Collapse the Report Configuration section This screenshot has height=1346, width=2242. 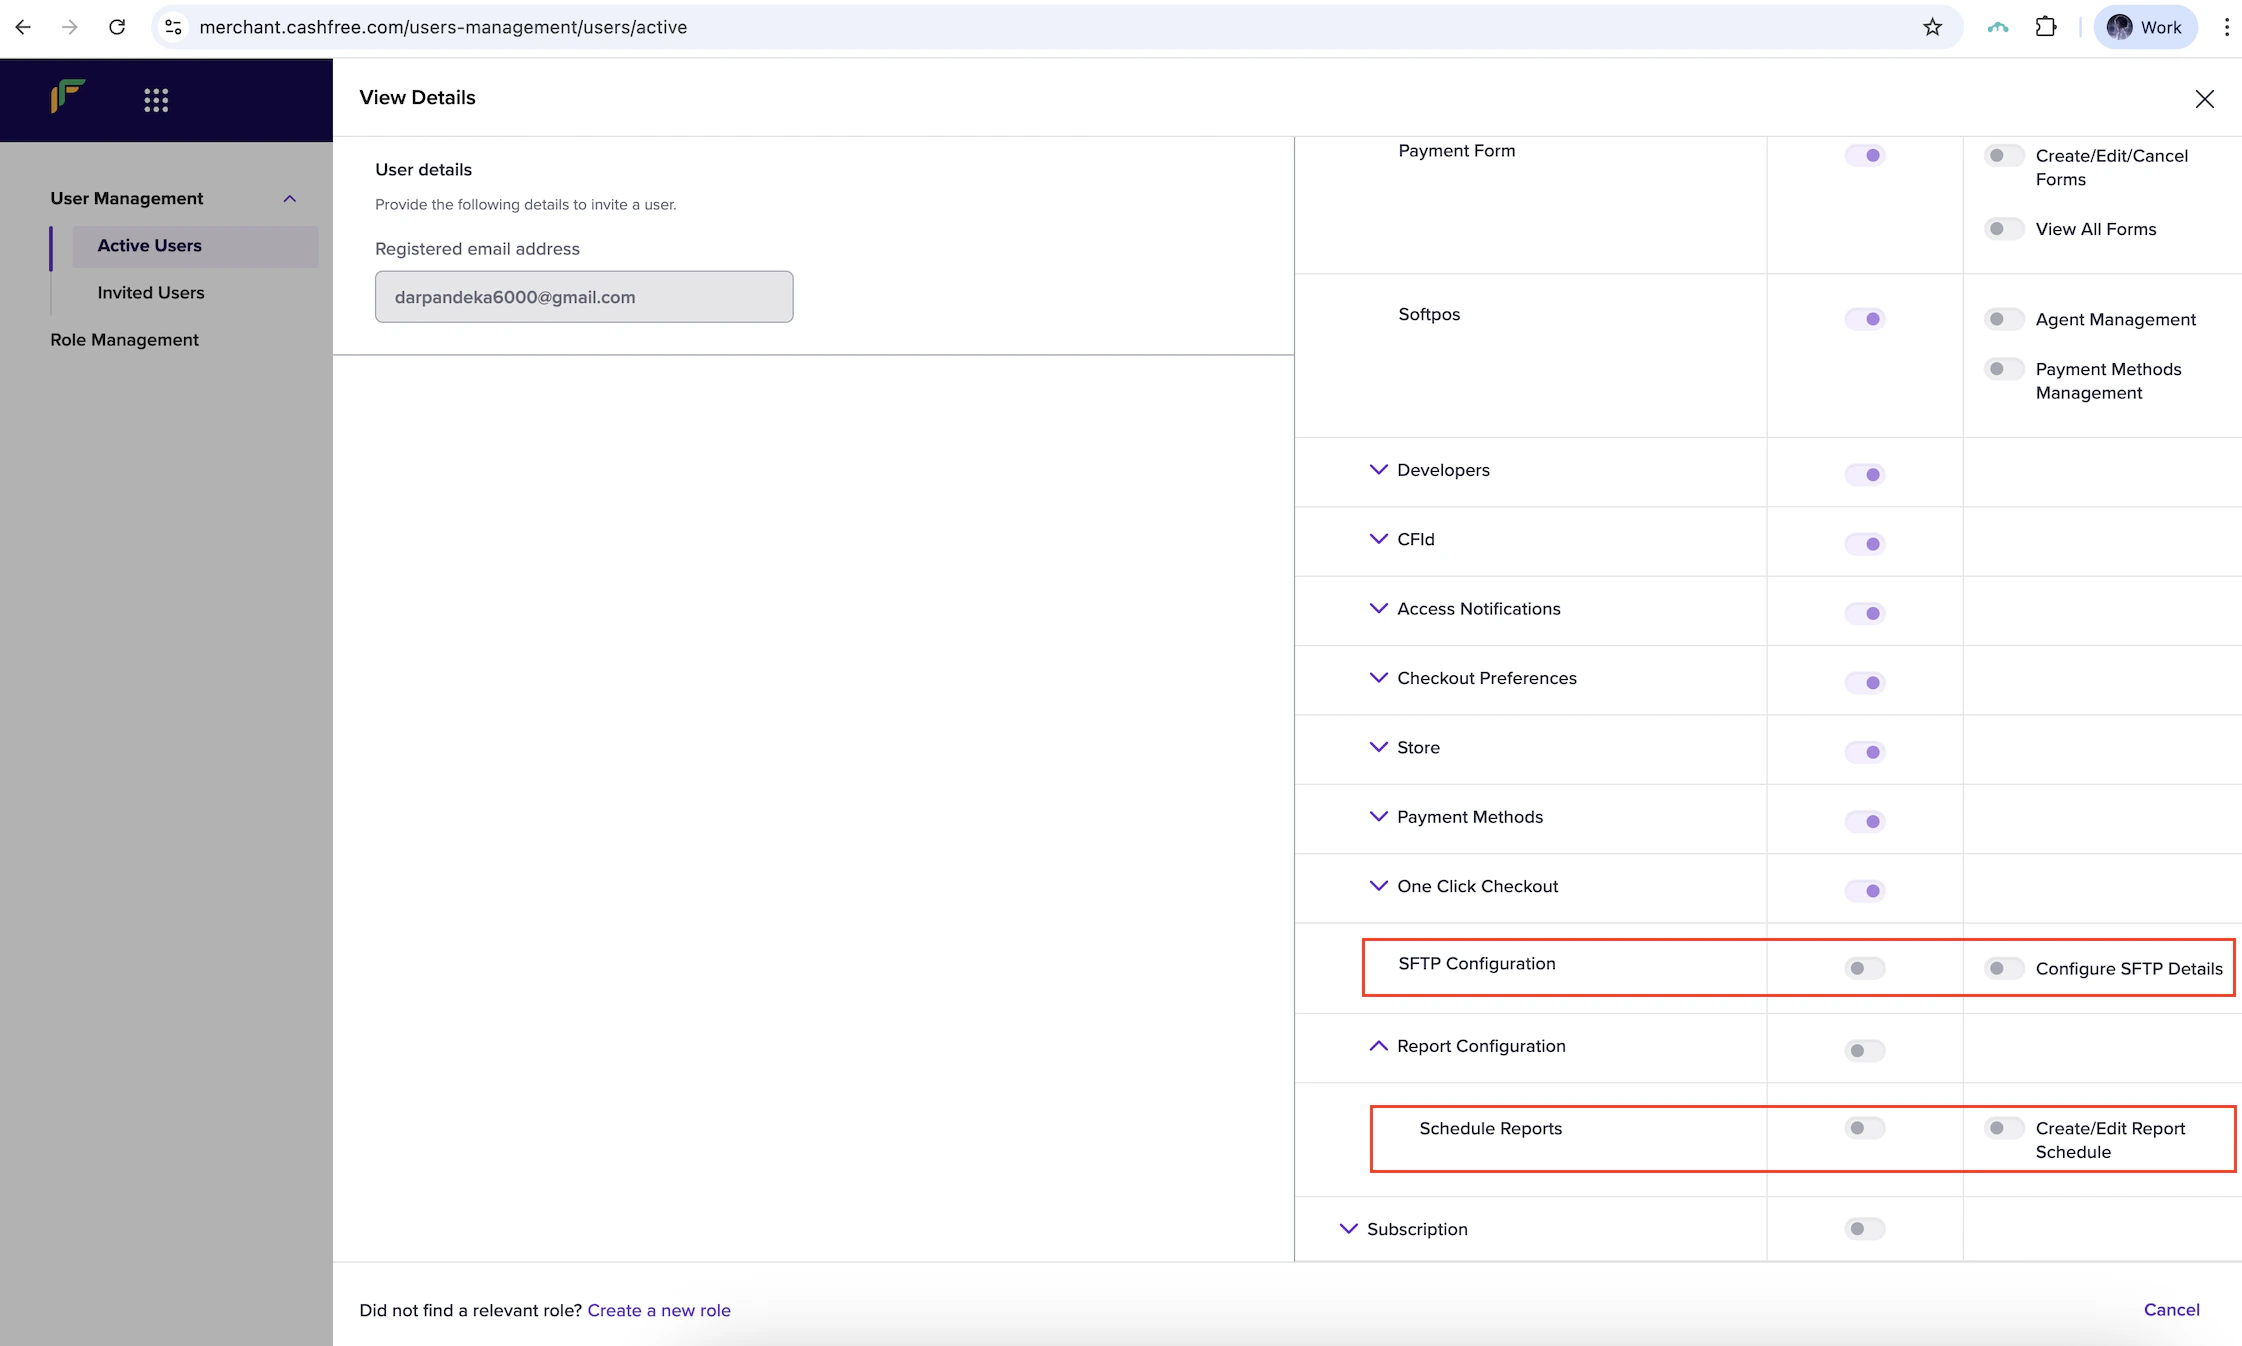tap(1378, 1046)
